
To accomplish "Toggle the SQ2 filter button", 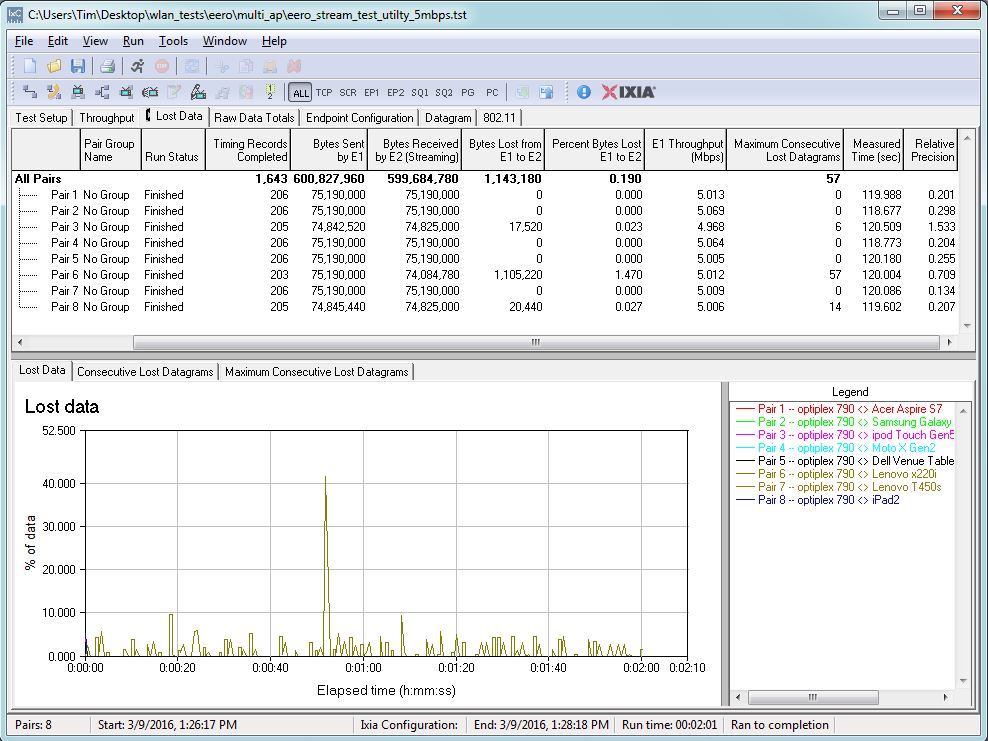I will tap(444, 93).
